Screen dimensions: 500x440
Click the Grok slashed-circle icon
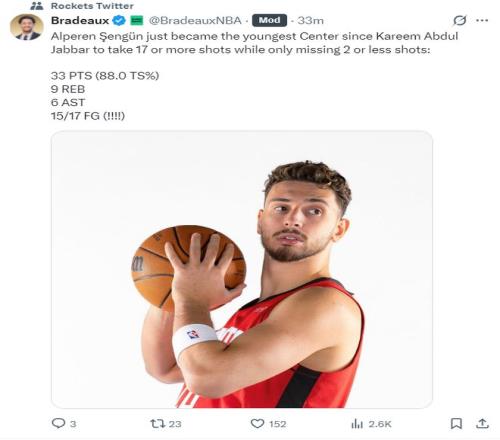(460, 20)
